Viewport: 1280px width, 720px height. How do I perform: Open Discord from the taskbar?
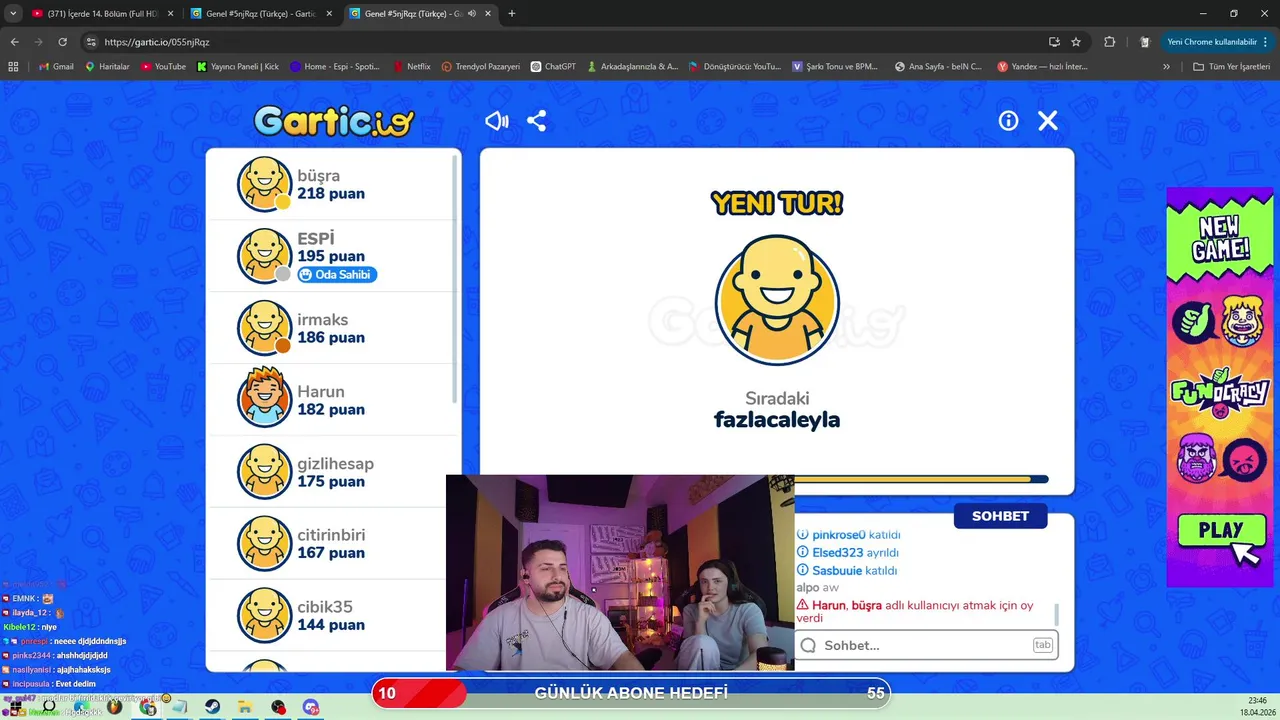pos(311,707)
